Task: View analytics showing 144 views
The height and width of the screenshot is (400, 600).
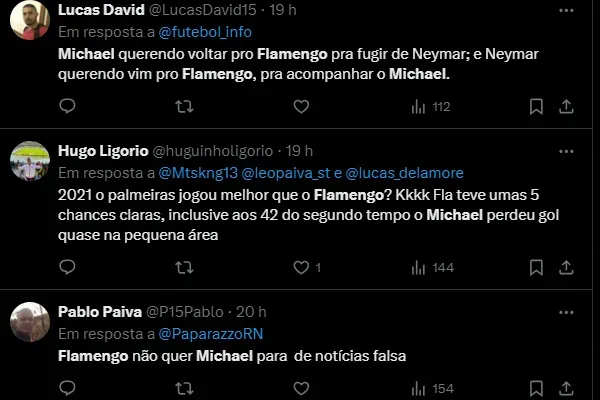Action: click(432, 268)
